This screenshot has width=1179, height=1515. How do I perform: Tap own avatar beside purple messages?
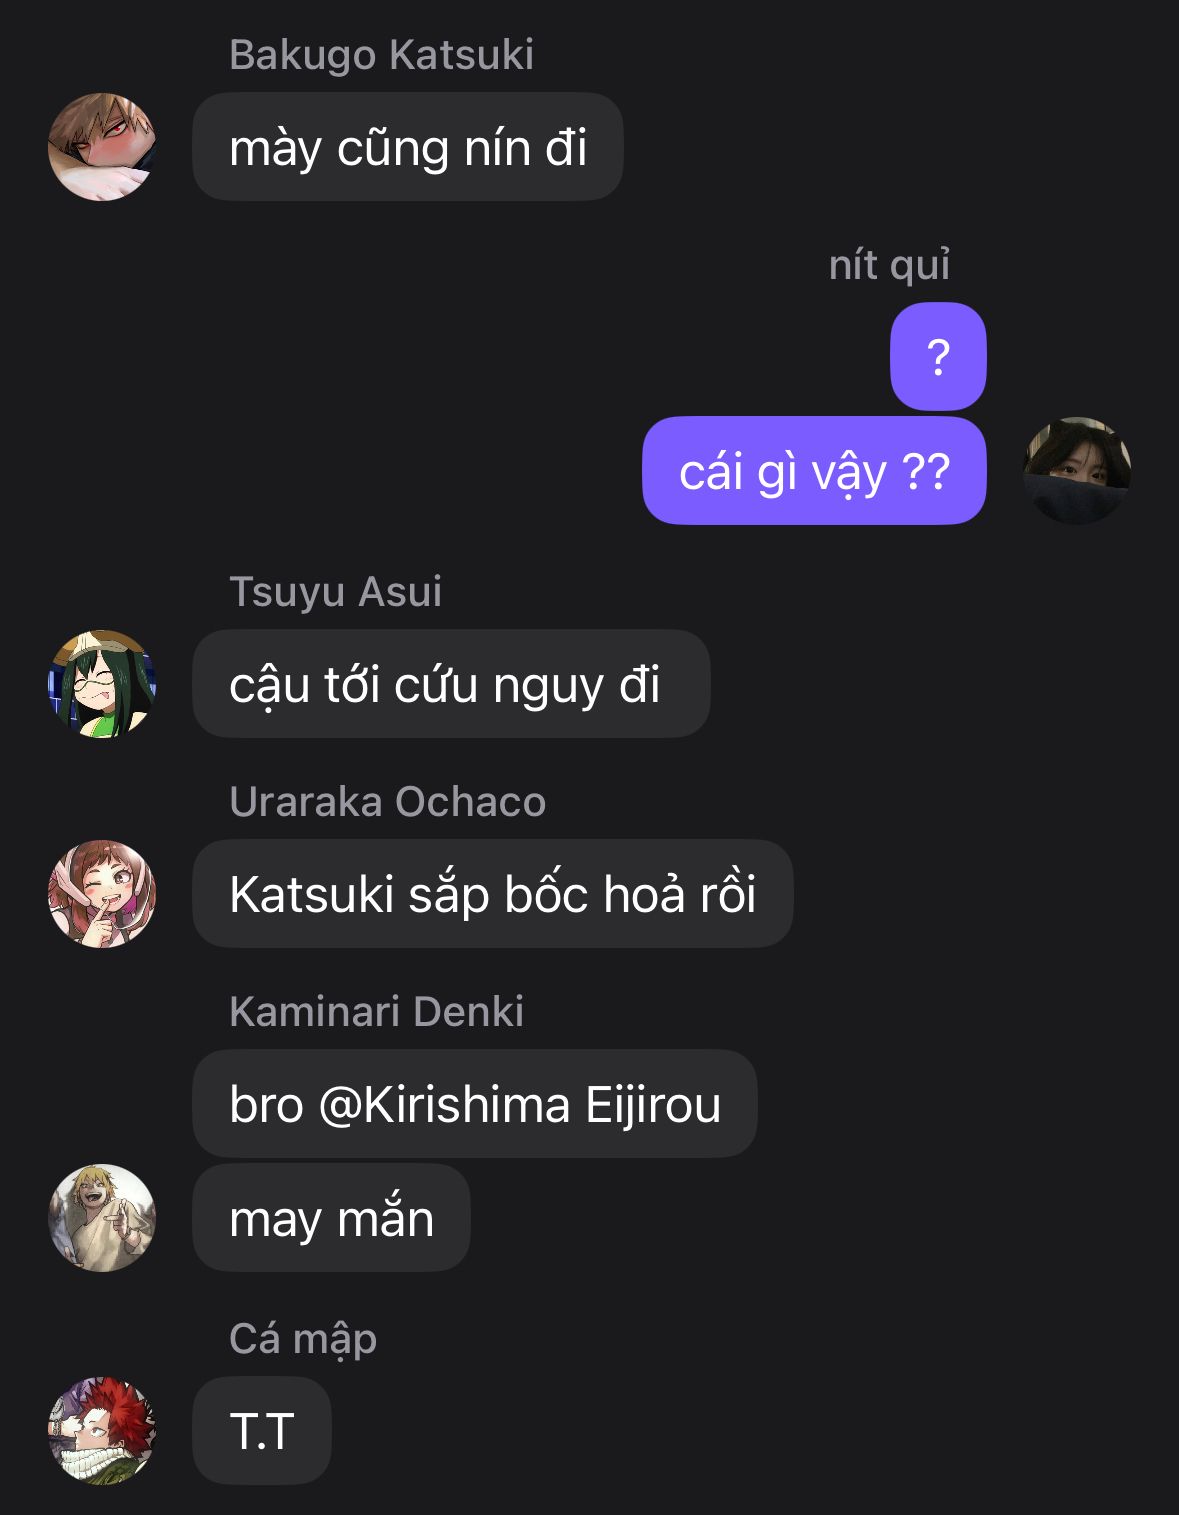pos(1077,470)
